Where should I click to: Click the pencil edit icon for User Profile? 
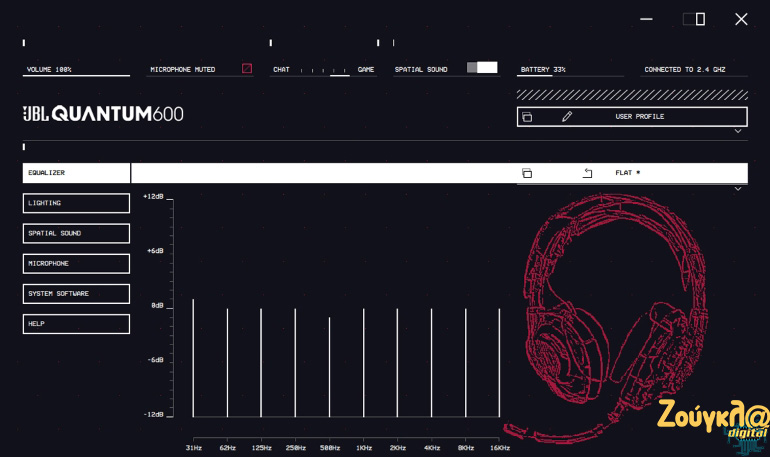(x=567, y=117)
